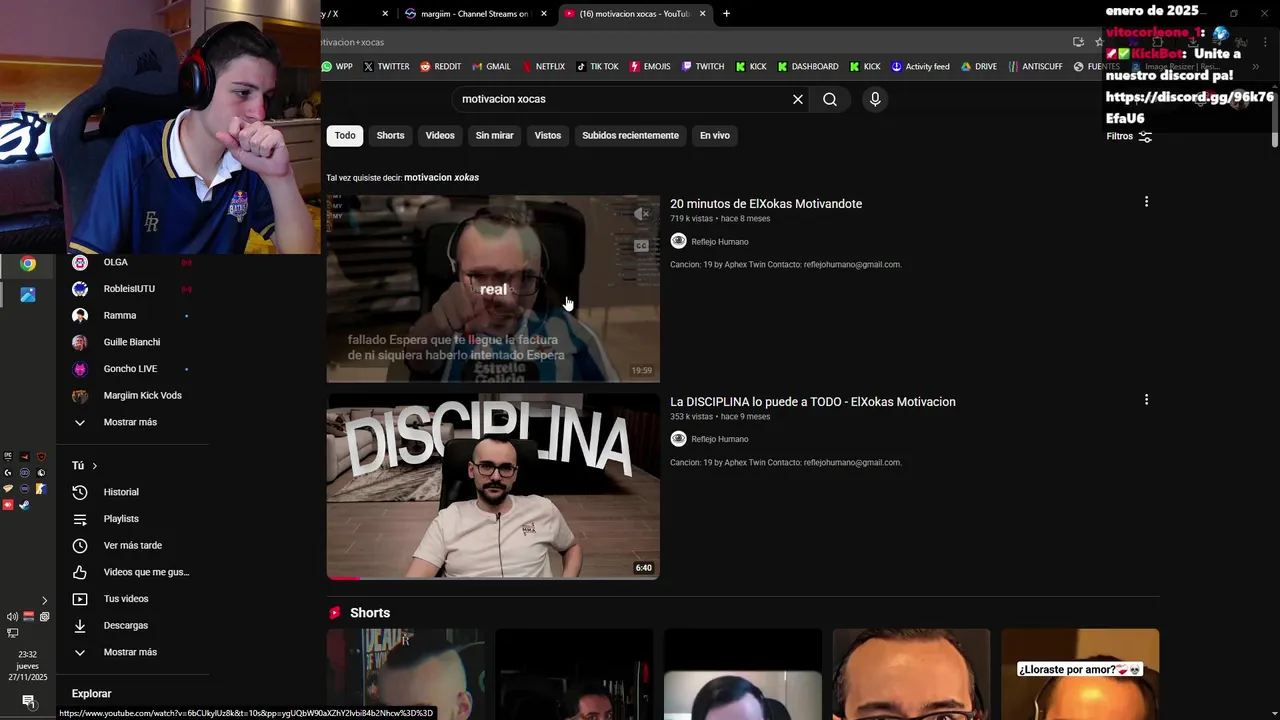The height and width of the screenshot is (720, 1280).
Task: Click the magnifying glass search button
Action: pos(830,99)
